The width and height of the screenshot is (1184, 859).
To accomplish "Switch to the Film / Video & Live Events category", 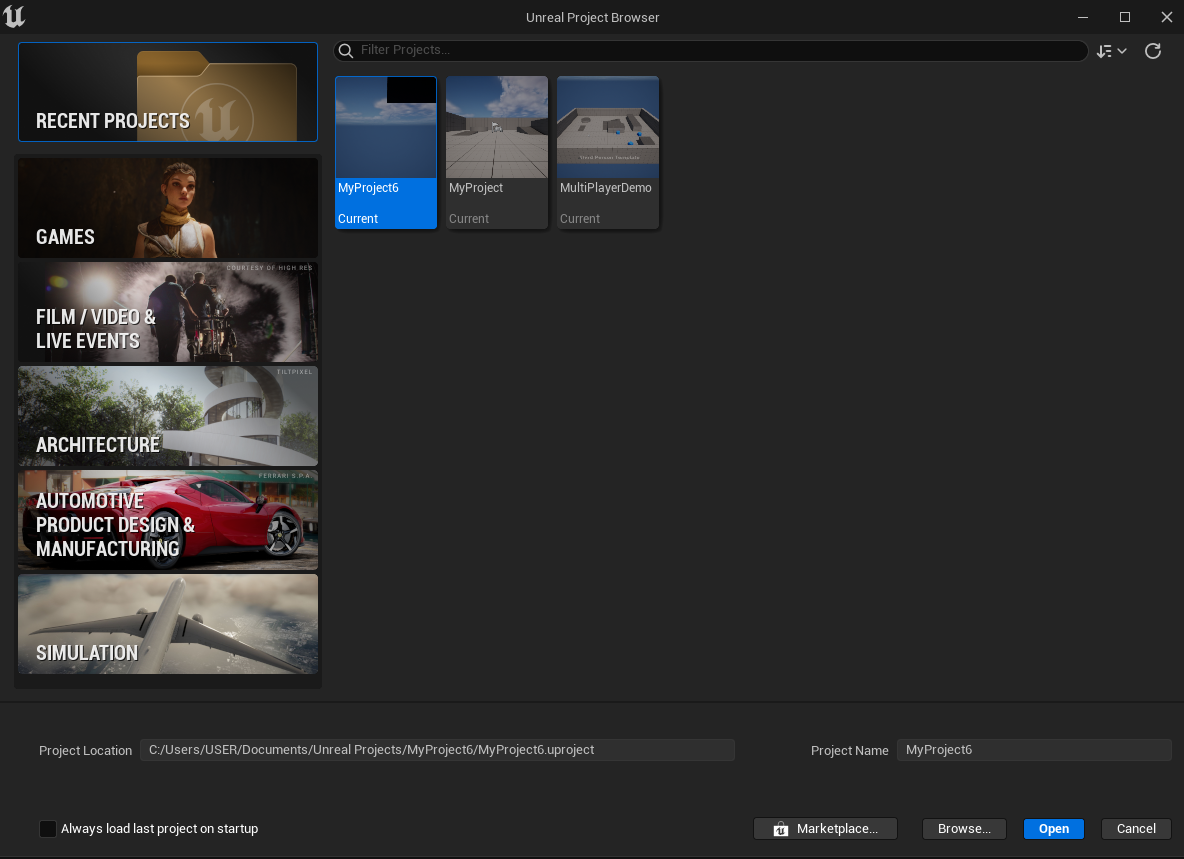I will pyautogui.click(x=167, y=311).
